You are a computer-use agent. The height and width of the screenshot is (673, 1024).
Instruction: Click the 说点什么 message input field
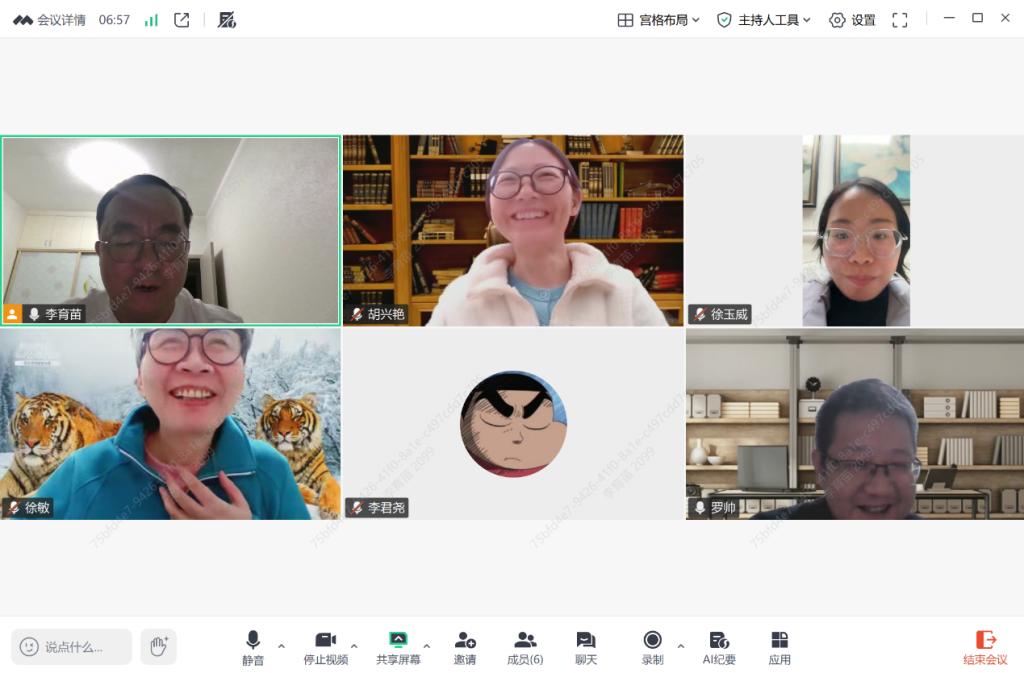[x=72, y=647]
